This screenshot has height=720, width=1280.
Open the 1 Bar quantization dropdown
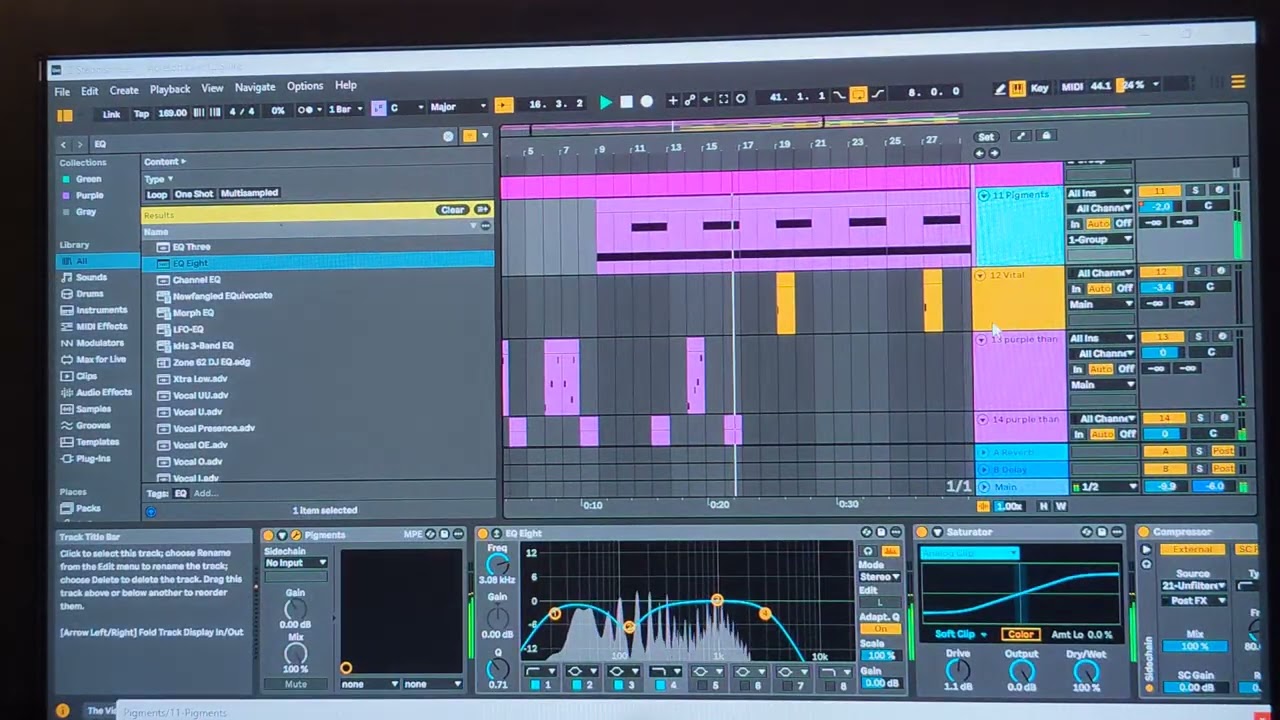click(345, 109)
